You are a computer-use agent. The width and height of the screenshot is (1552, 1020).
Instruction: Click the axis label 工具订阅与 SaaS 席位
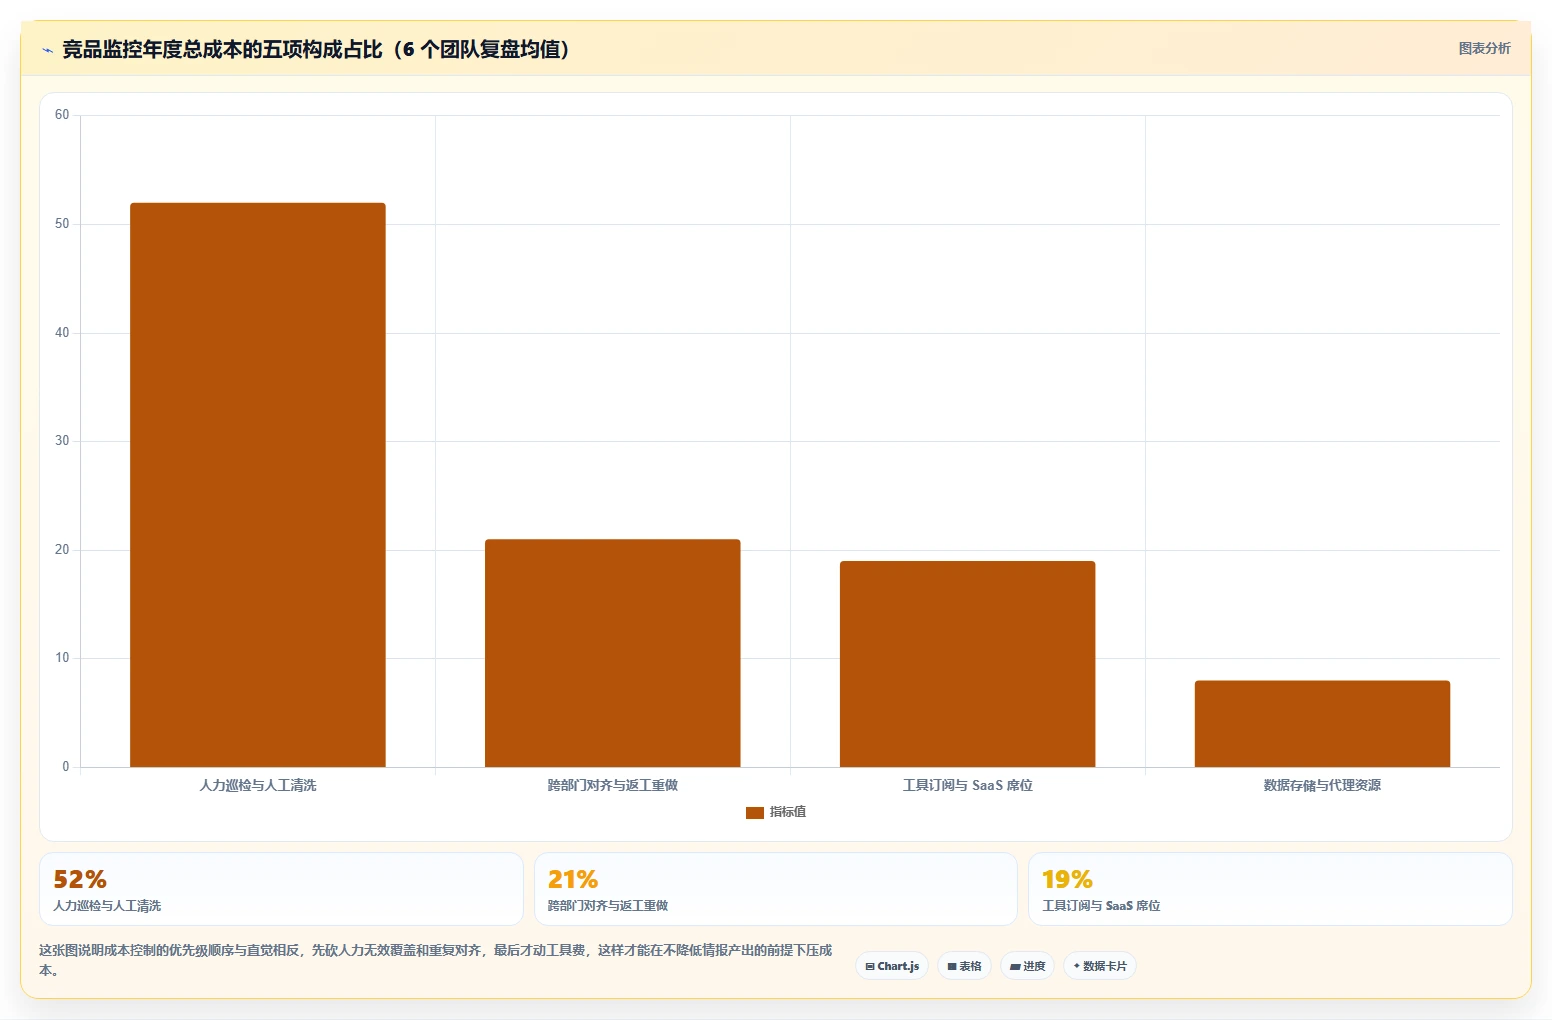pos(968,785)
